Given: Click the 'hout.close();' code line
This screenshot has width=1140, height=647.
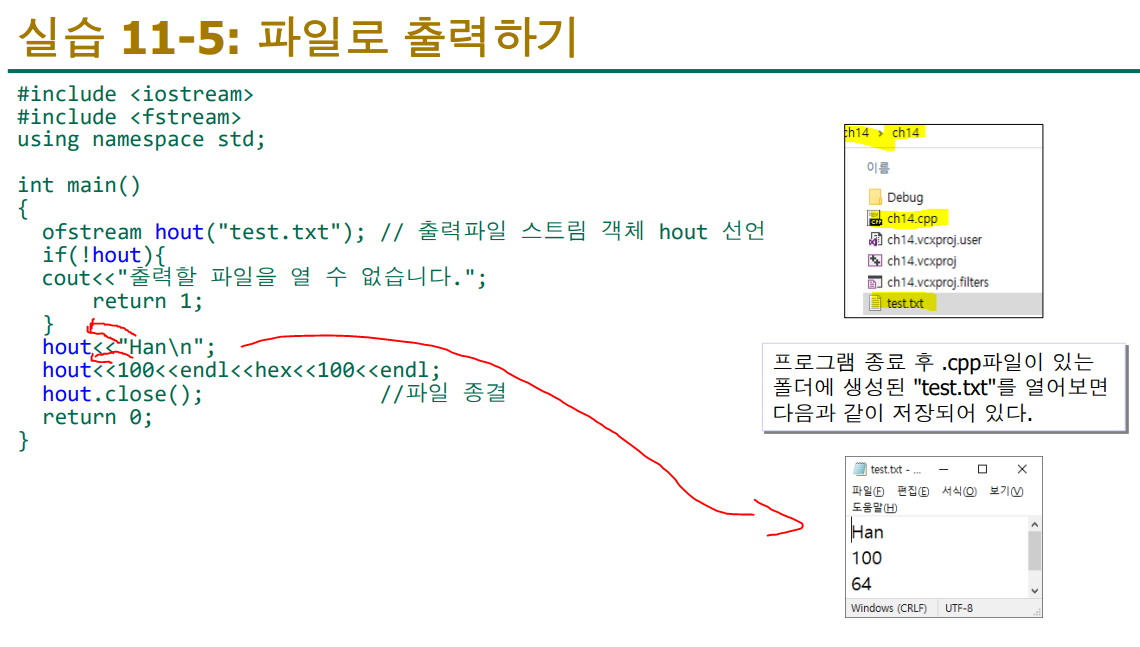Looking at the screenshot, I should coord(122,394).
